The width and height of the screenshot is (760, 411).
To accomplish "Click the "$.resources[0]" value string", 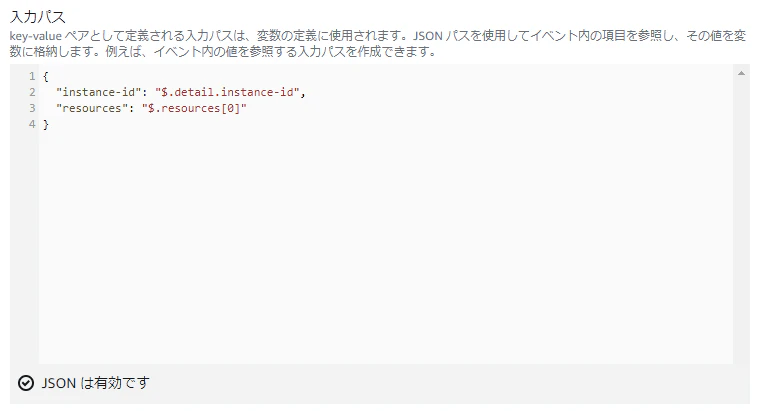I will pos(194,108).
